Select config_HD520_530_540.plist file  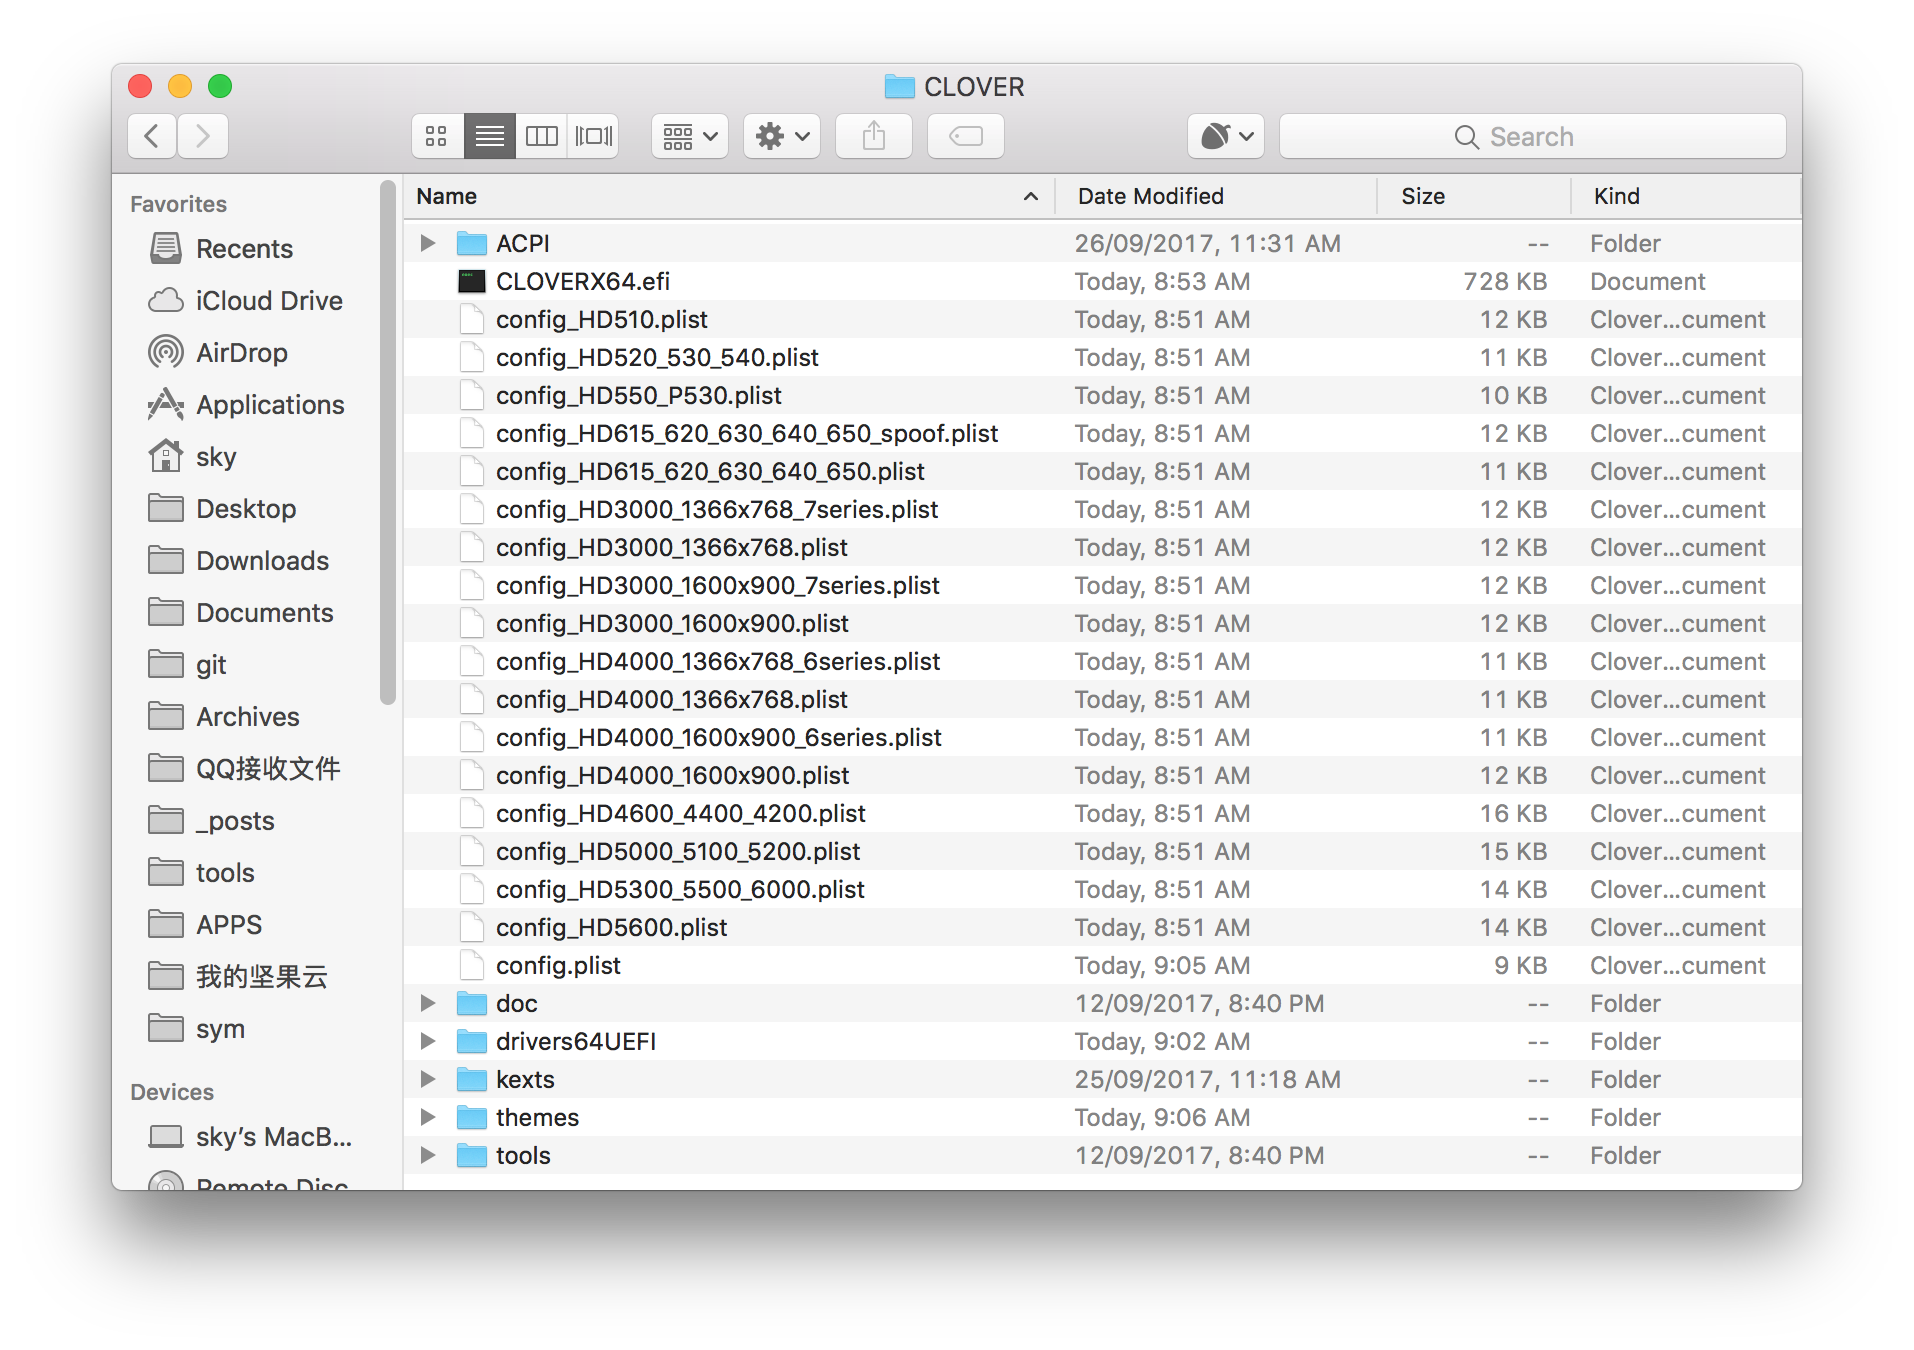click(x=1102, y=357)
